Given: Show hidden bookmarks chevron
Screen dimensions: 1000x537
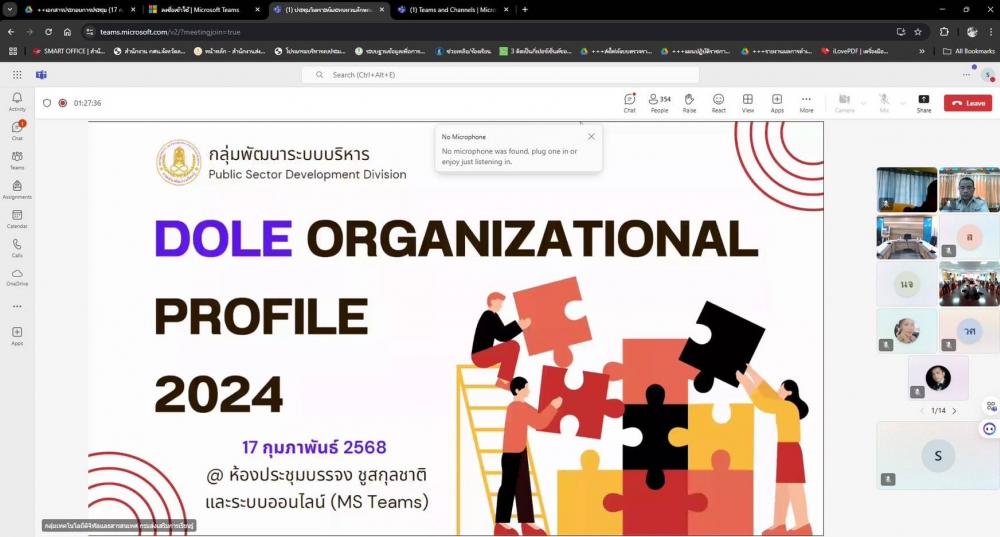Looking at the screenshot, I should click(x=922, y=51).
